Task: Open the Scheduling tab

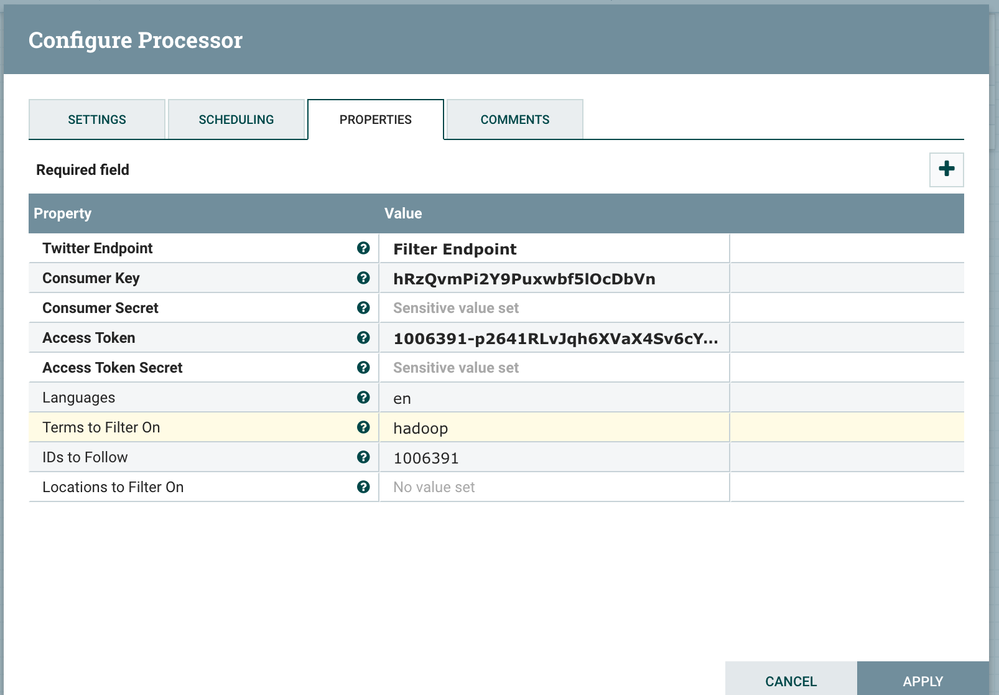Action: click(236, 120)
